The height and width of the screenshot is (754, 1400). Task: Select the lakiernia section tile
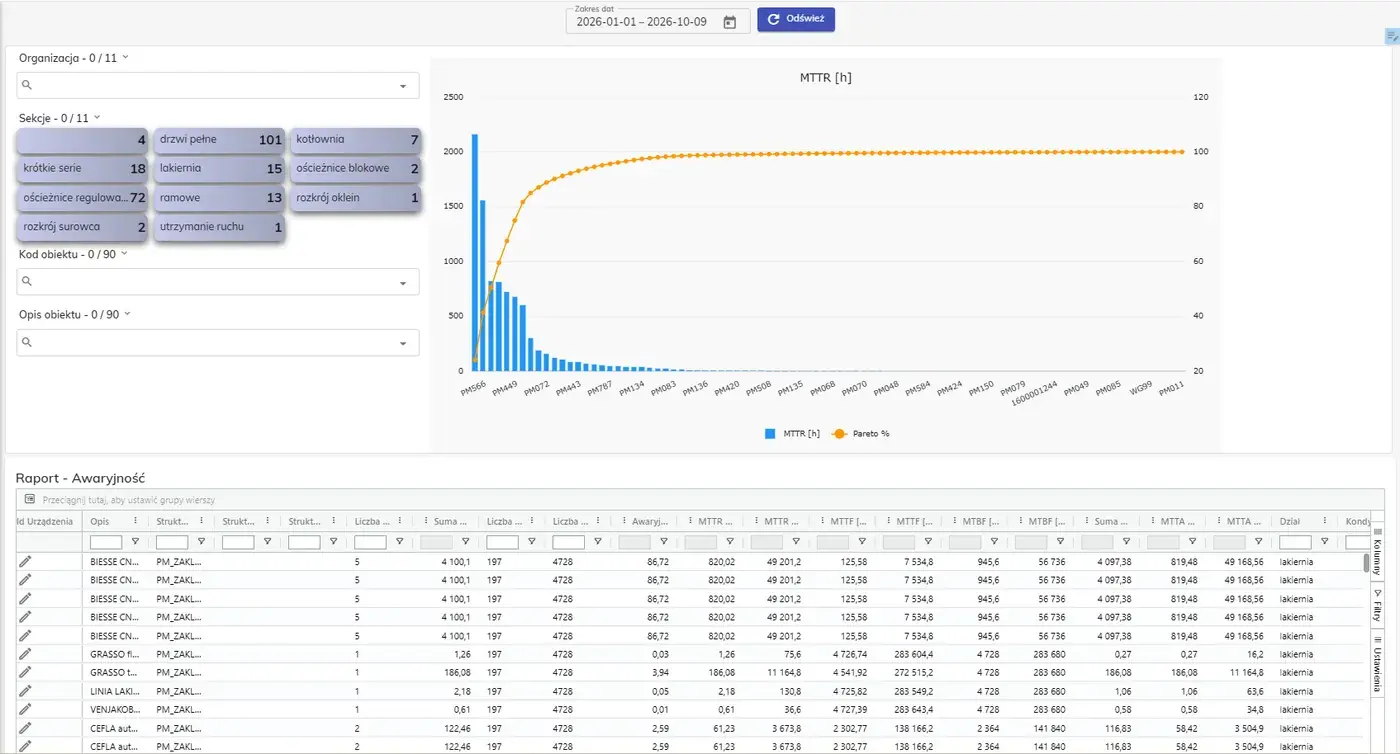point(220,169)
